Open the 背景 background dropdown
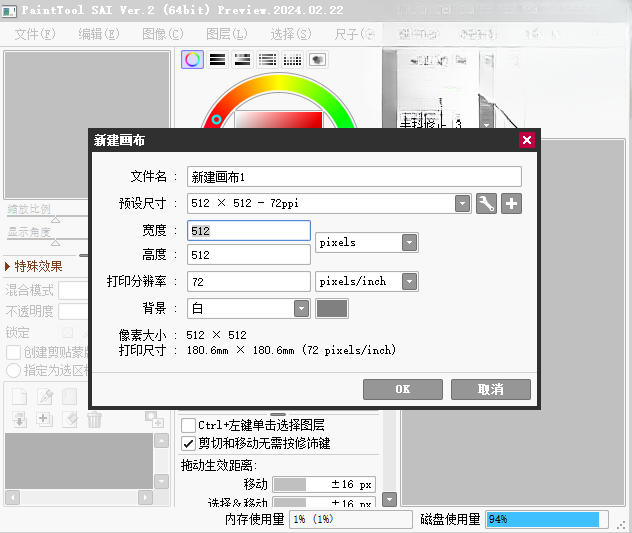This screenshot has height=533, width=632. 301,309
